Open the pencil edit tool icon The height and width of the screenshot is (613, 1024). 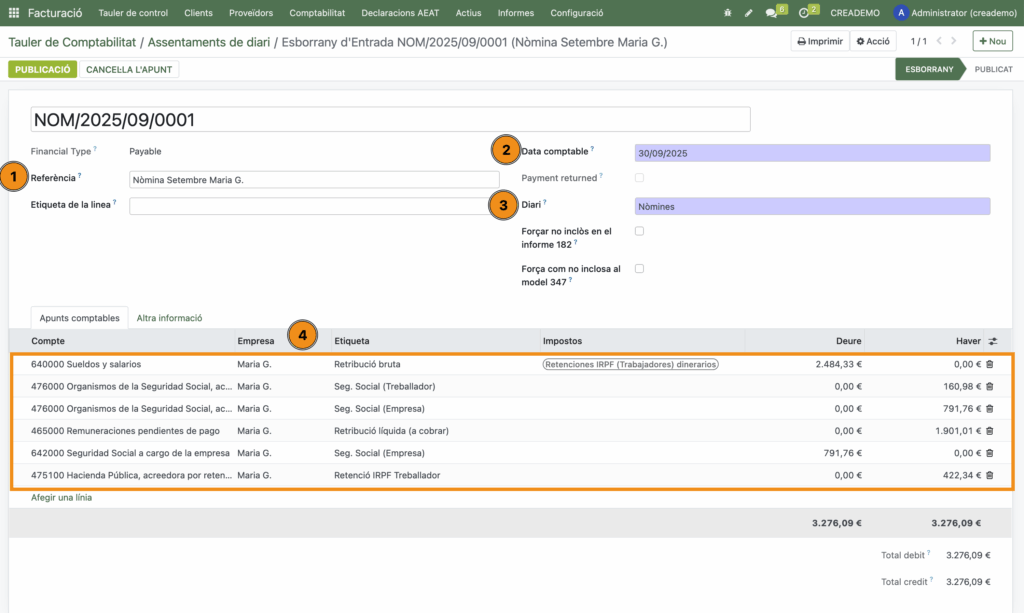749,13
